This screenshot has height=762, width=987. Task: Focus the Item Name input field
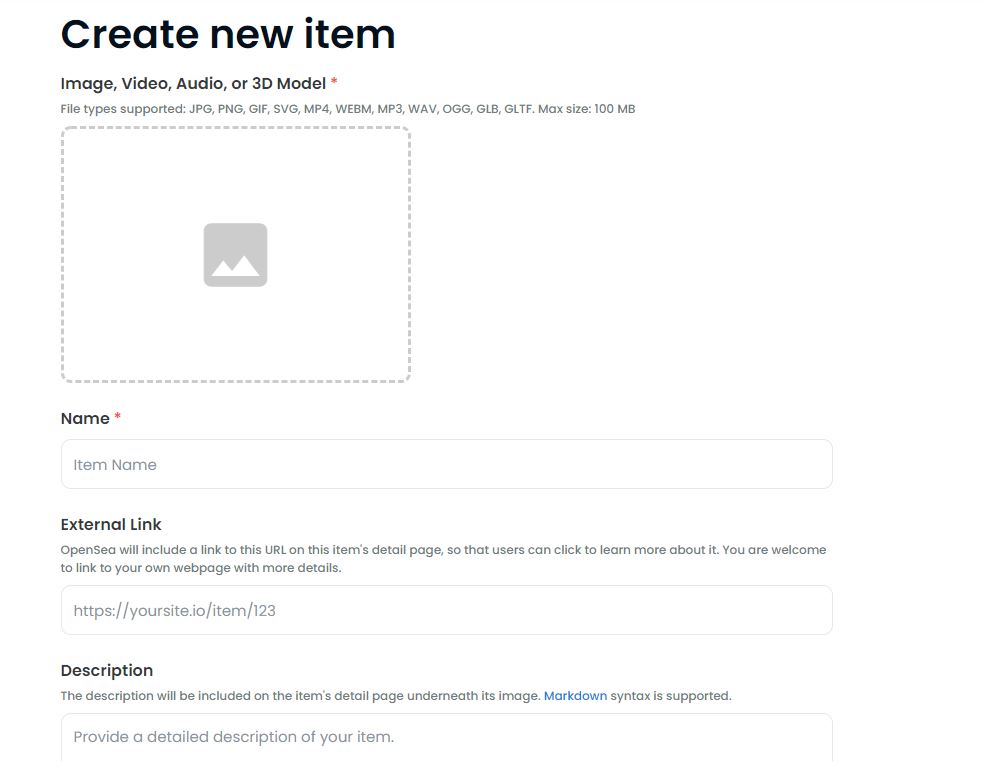point(447,464)
